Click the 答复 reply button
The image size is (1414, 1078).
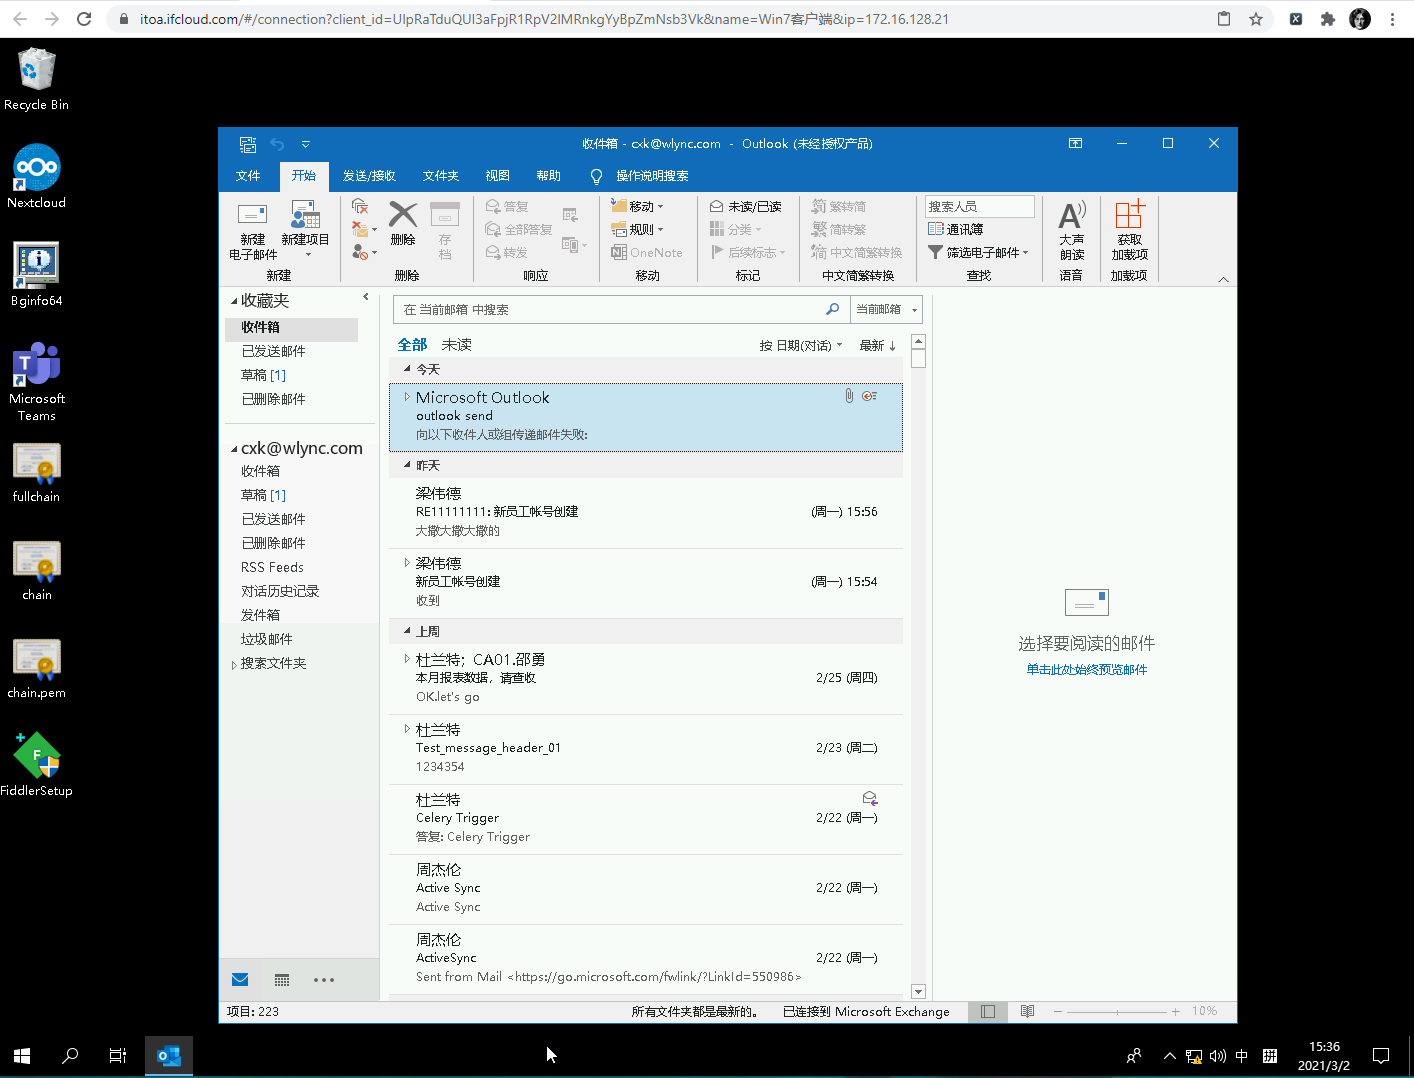[x=507, y=206]
